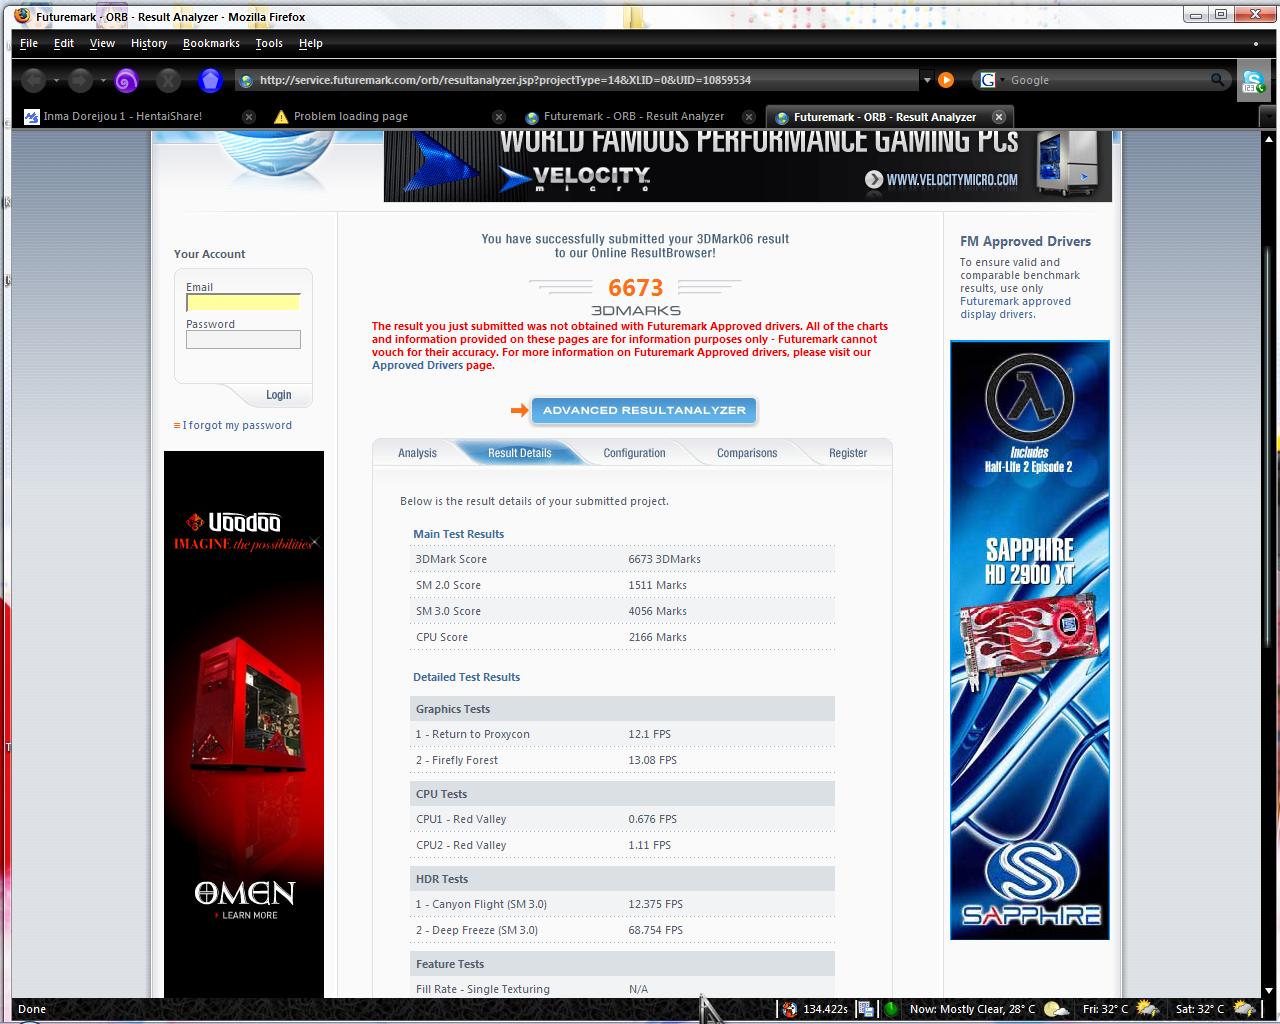Image resolution: width=1280 pixels, height=1024 pixels.
Task: Switch to the Comparisons tab
Action: point(747,453)
